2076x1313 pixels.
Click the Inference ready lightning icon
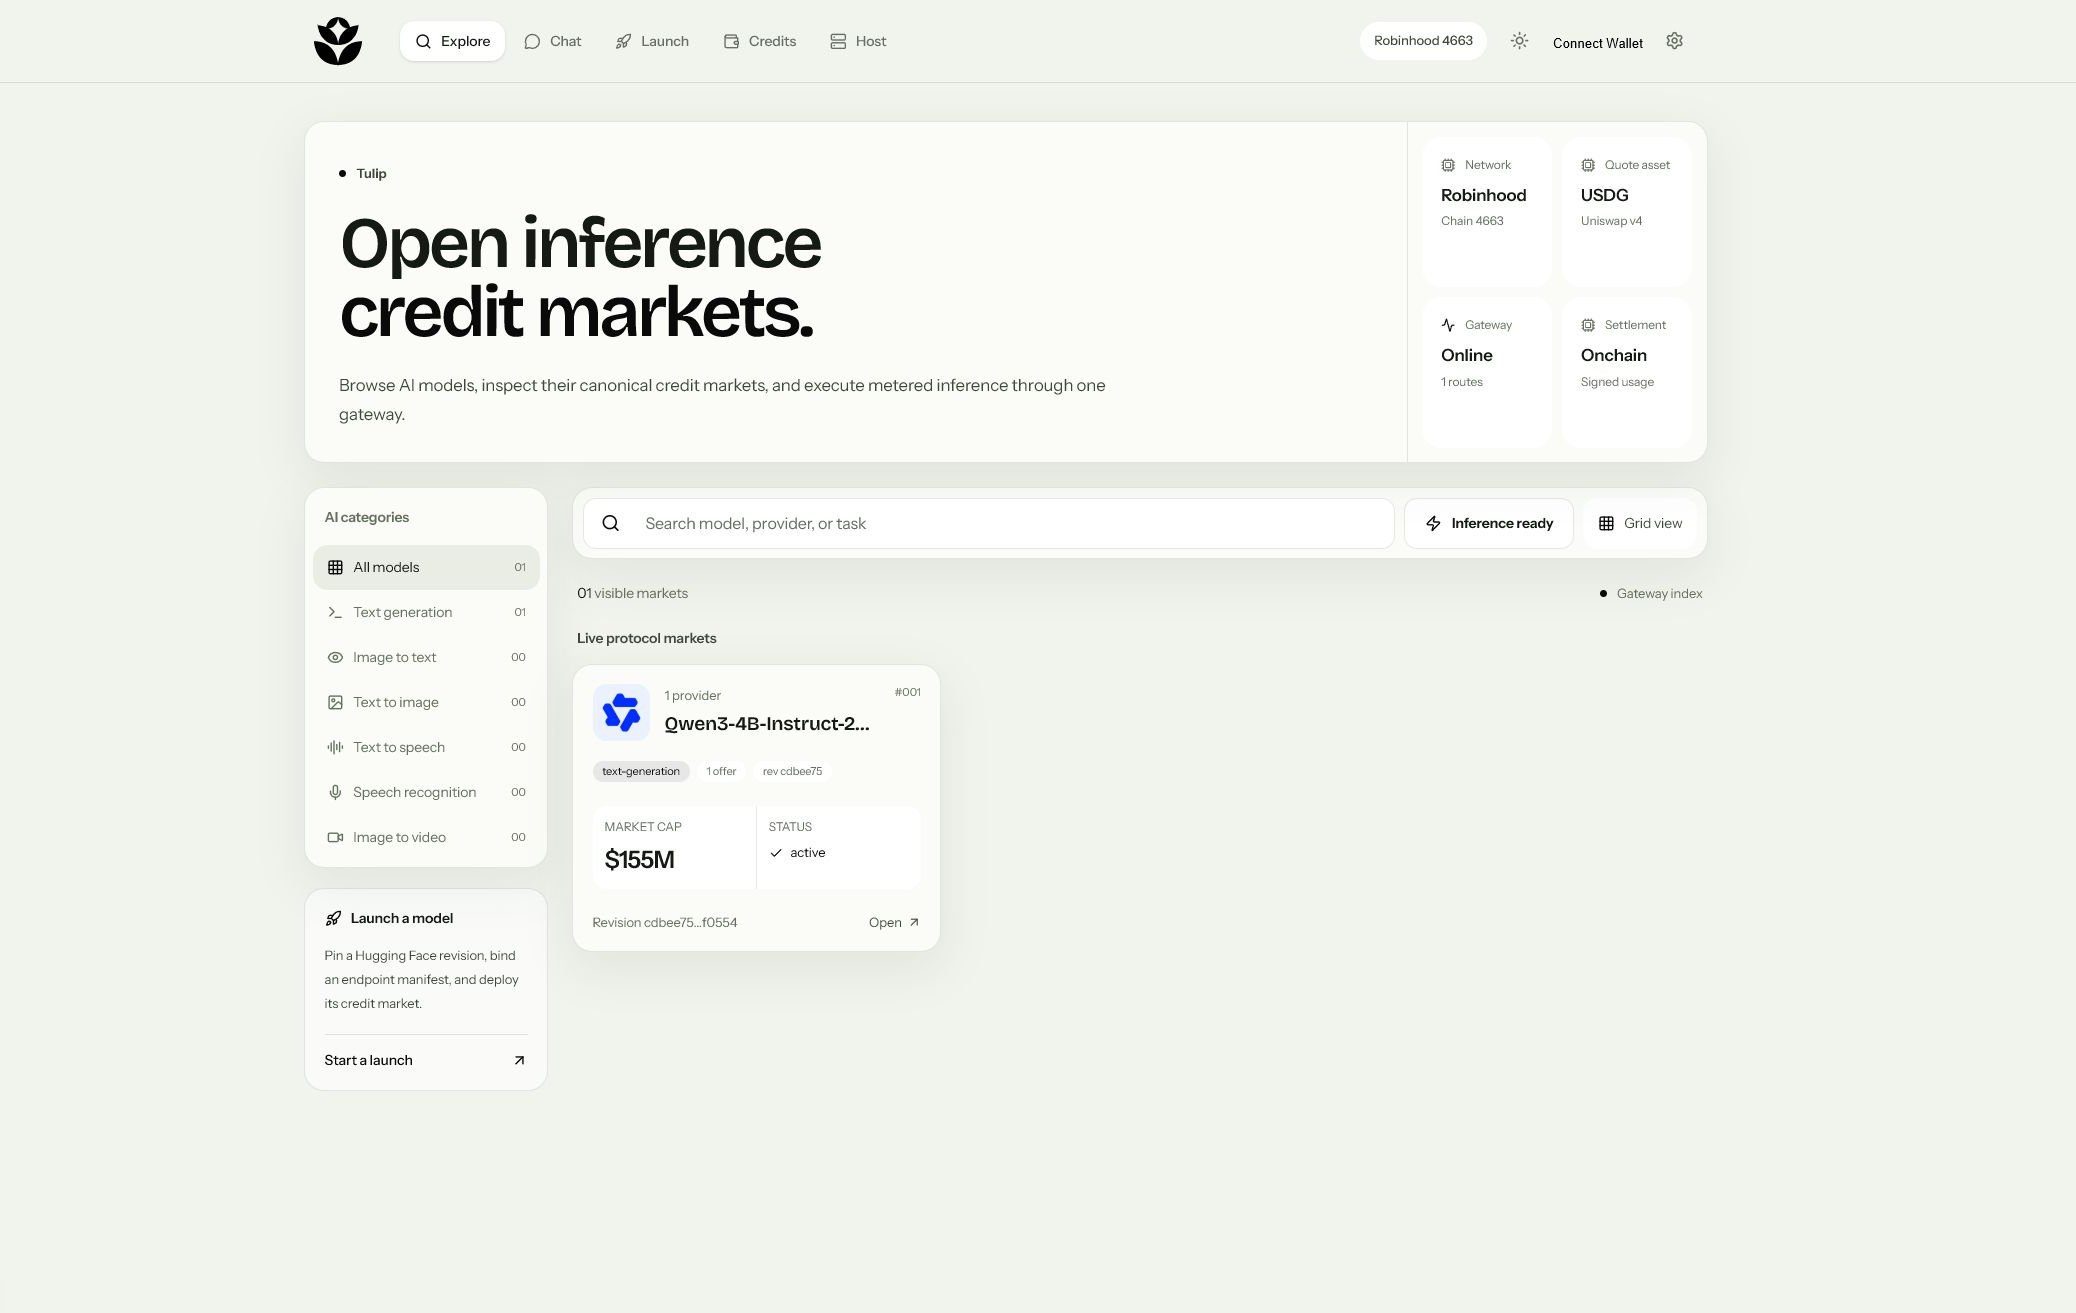[x=1433, y=523]
